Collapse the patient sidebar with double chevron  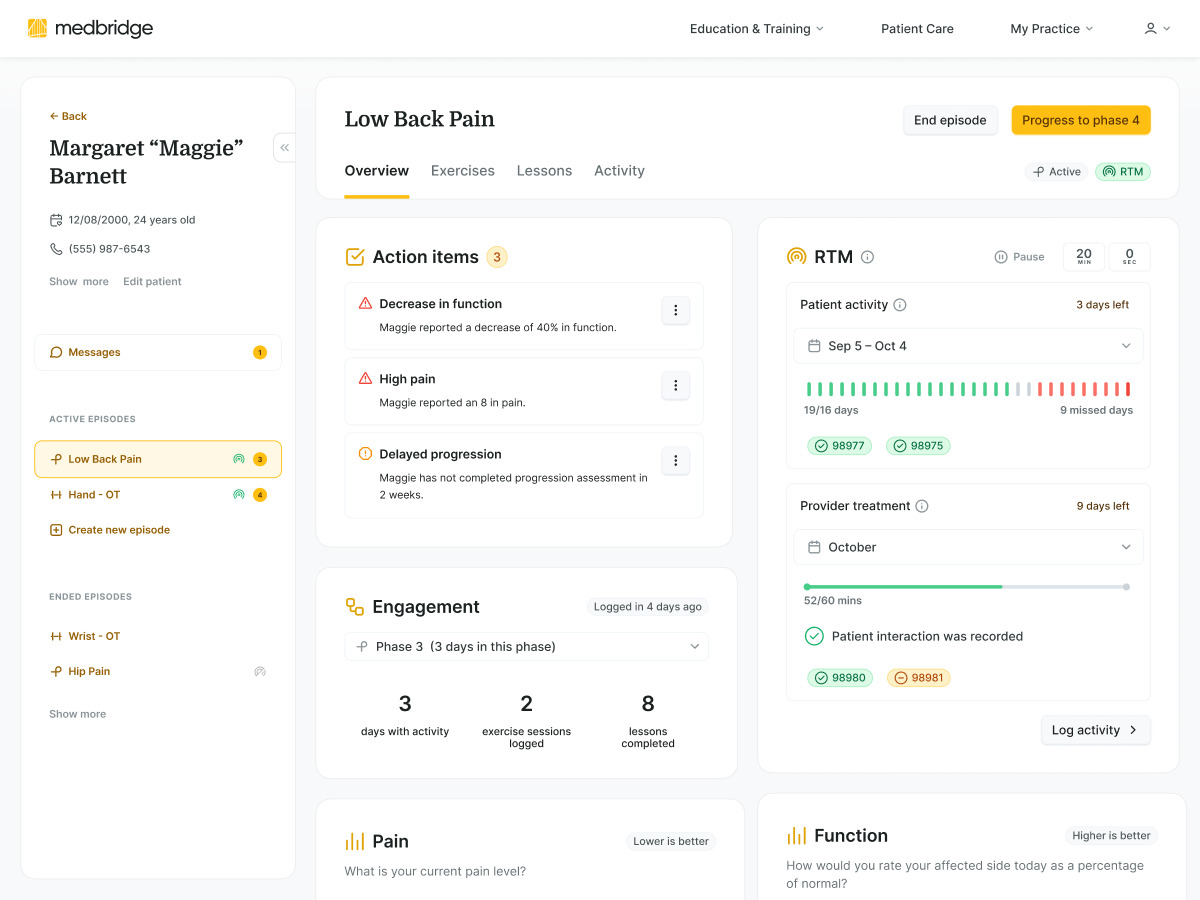285,147
